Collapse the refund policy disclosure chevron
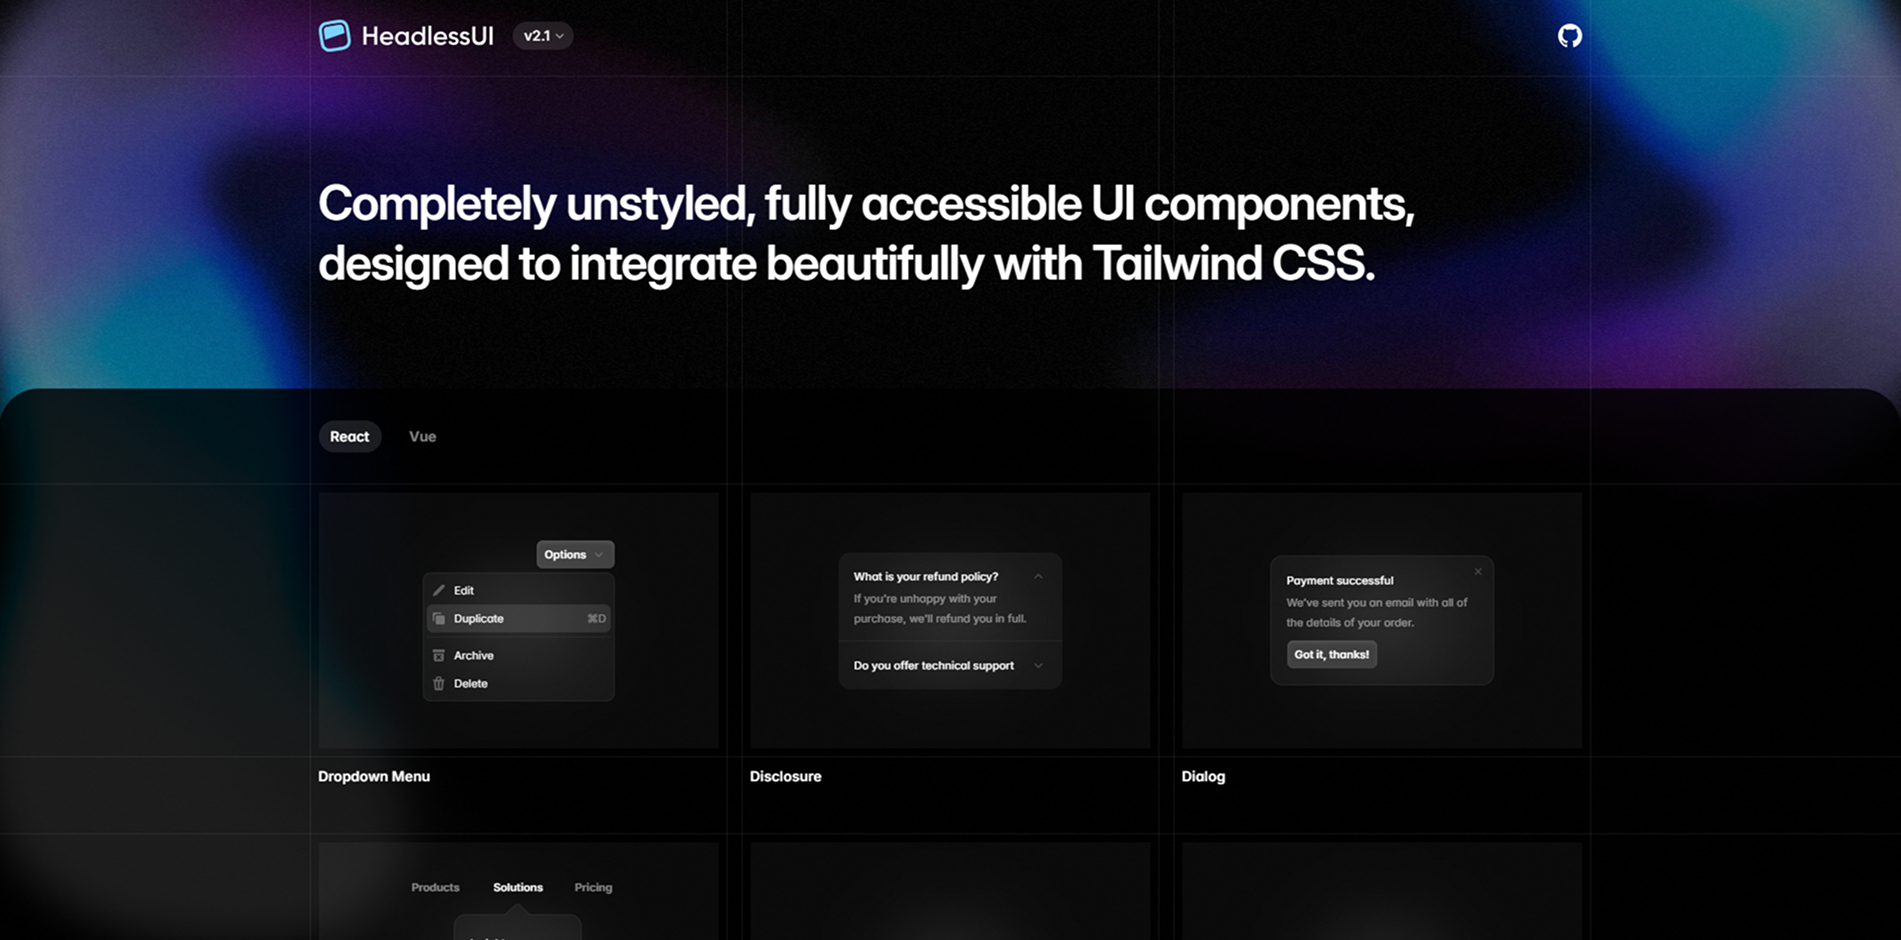This screenshot has width=1901, height=940. click(1038, 576)
